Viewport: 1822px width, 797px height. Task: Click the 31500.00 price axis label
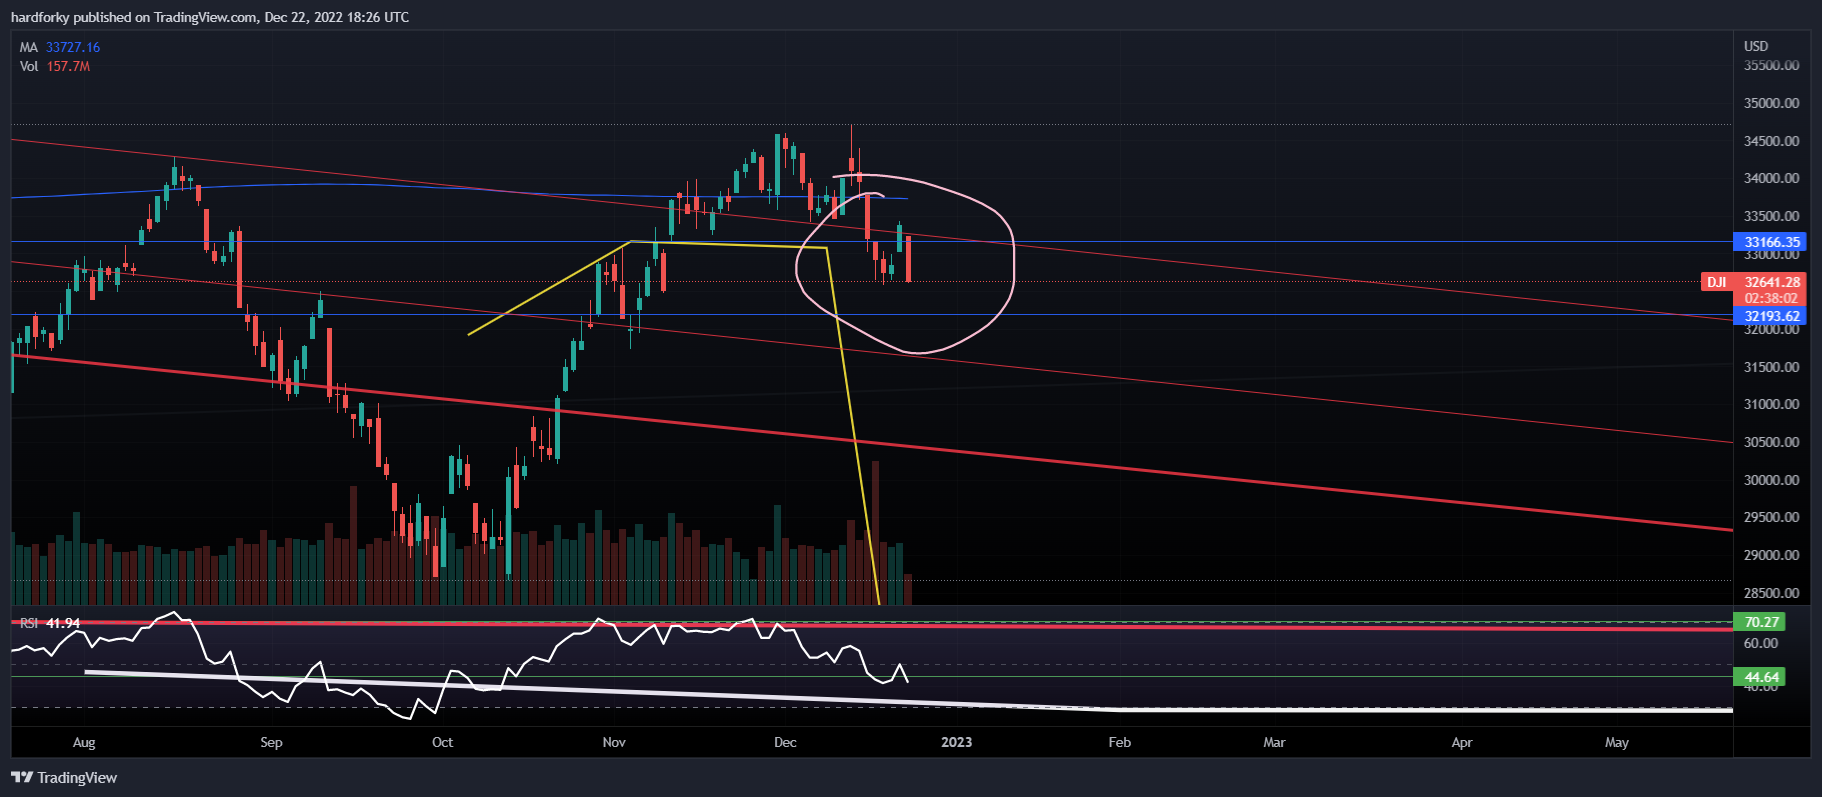(1771, 367)
